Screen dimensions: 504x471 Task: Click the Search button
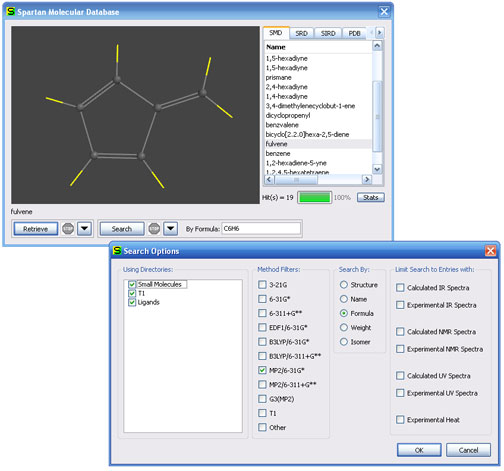coord(122,229)
